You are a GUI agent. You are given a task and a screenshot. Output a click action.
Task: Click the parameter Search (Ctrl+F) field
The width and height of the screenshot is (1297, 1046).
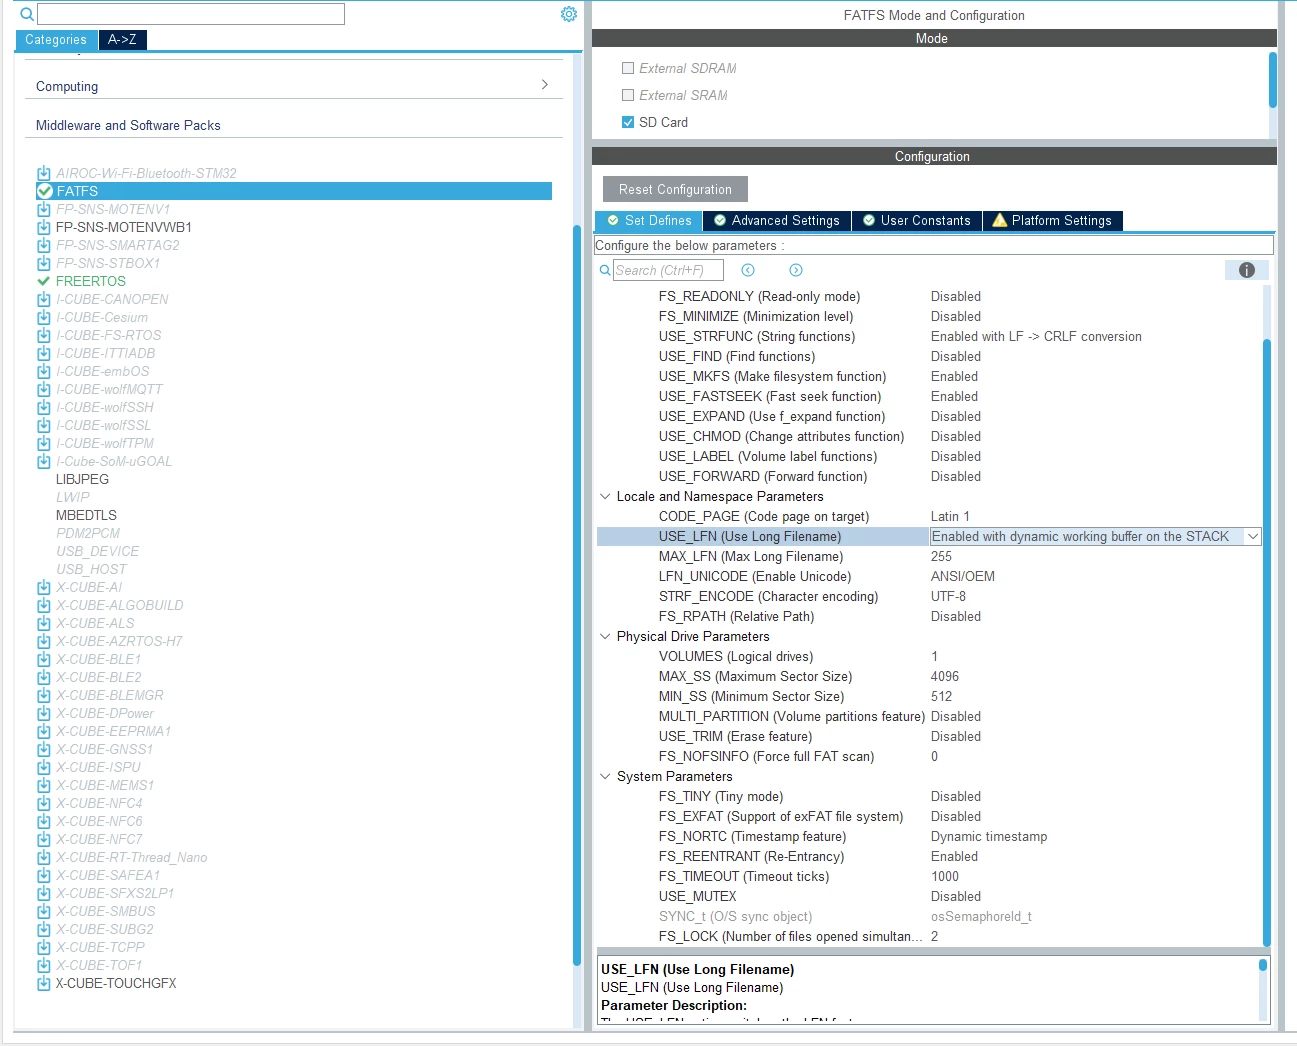pos(668,270)
